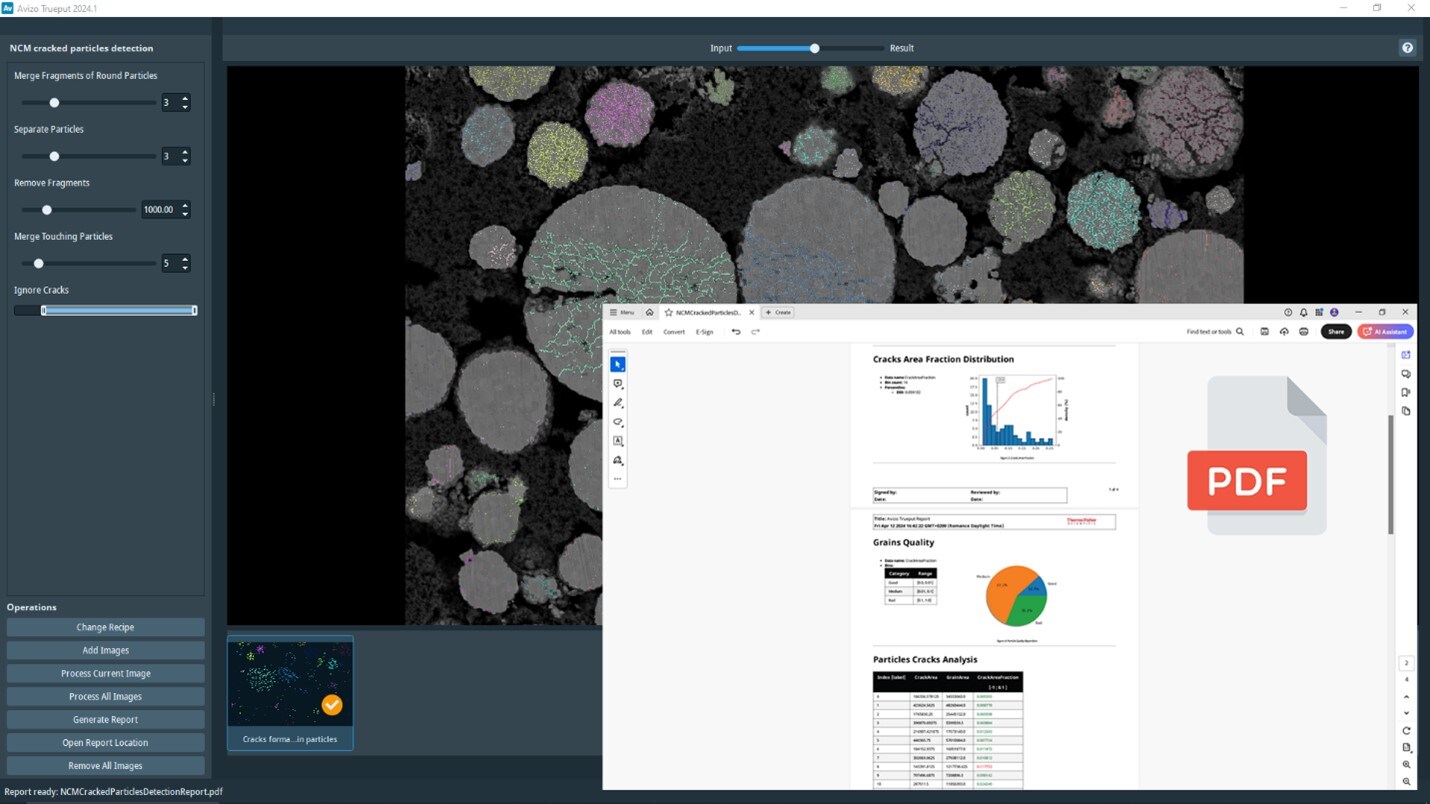
Task: Open the print icon in Acrobat toolbar
Action: [1304, 331]
